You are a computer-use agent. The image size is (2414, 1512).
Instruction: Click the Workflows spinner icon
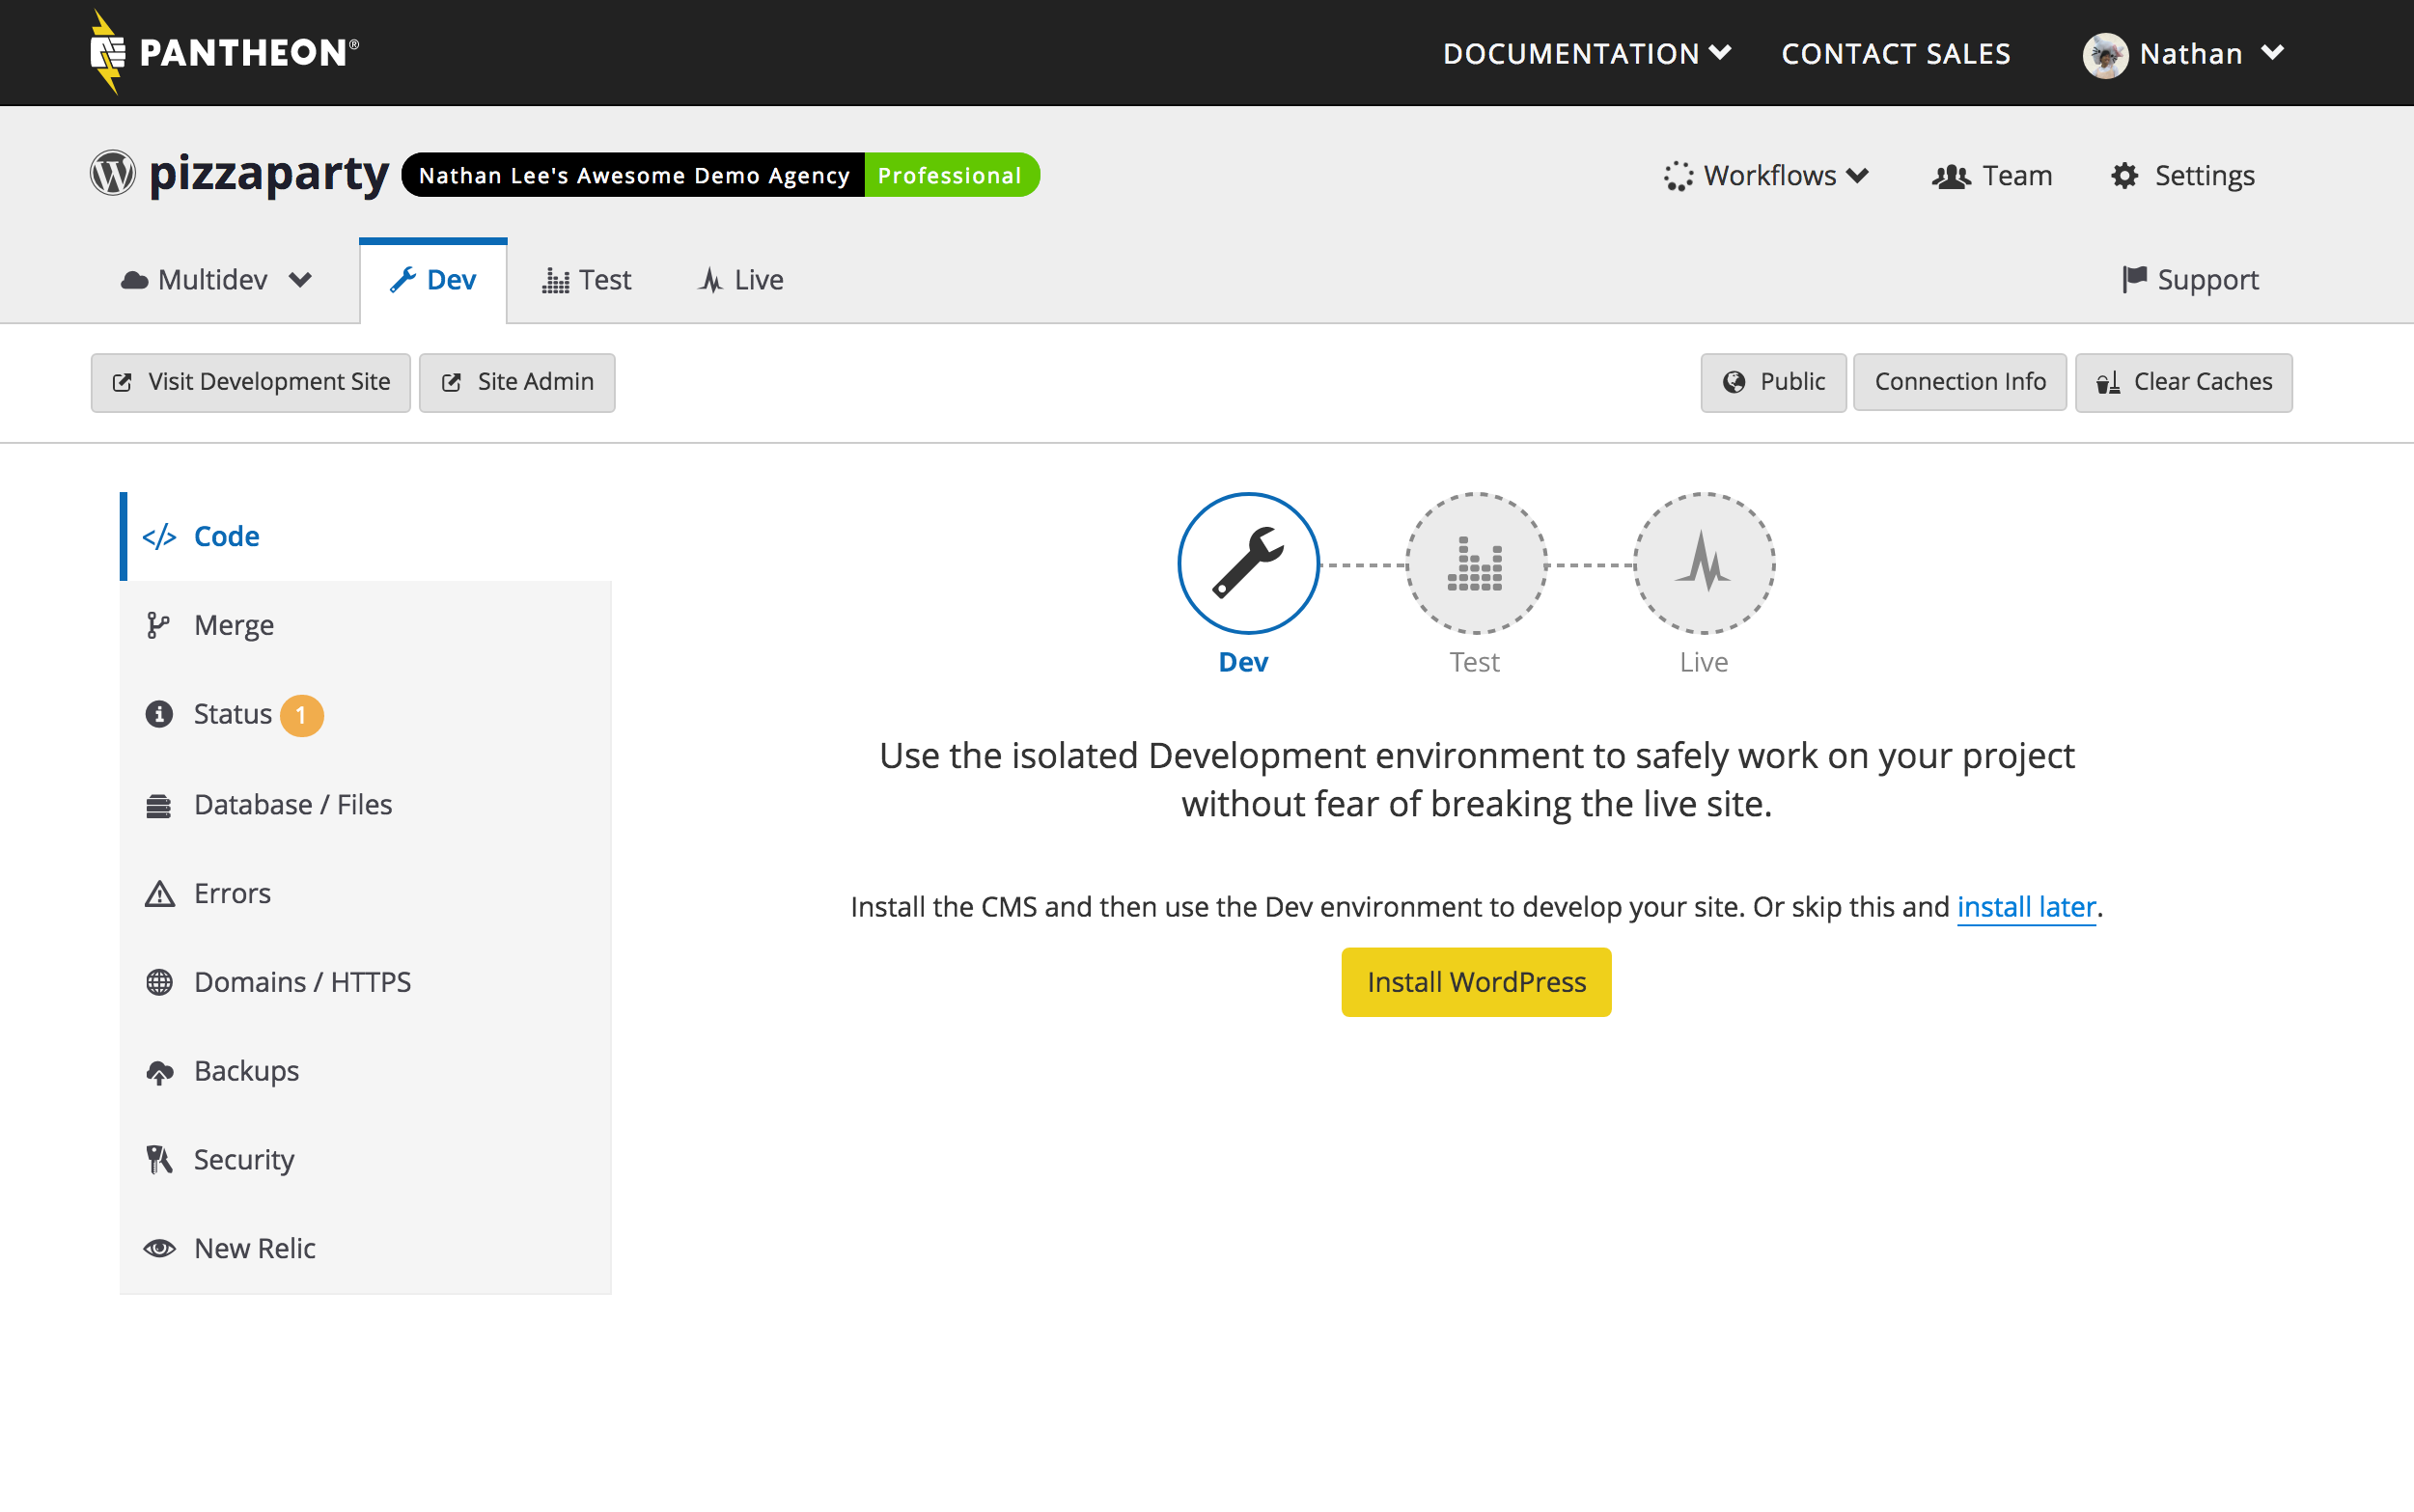pyautogui.click(x=1679, y=176)
